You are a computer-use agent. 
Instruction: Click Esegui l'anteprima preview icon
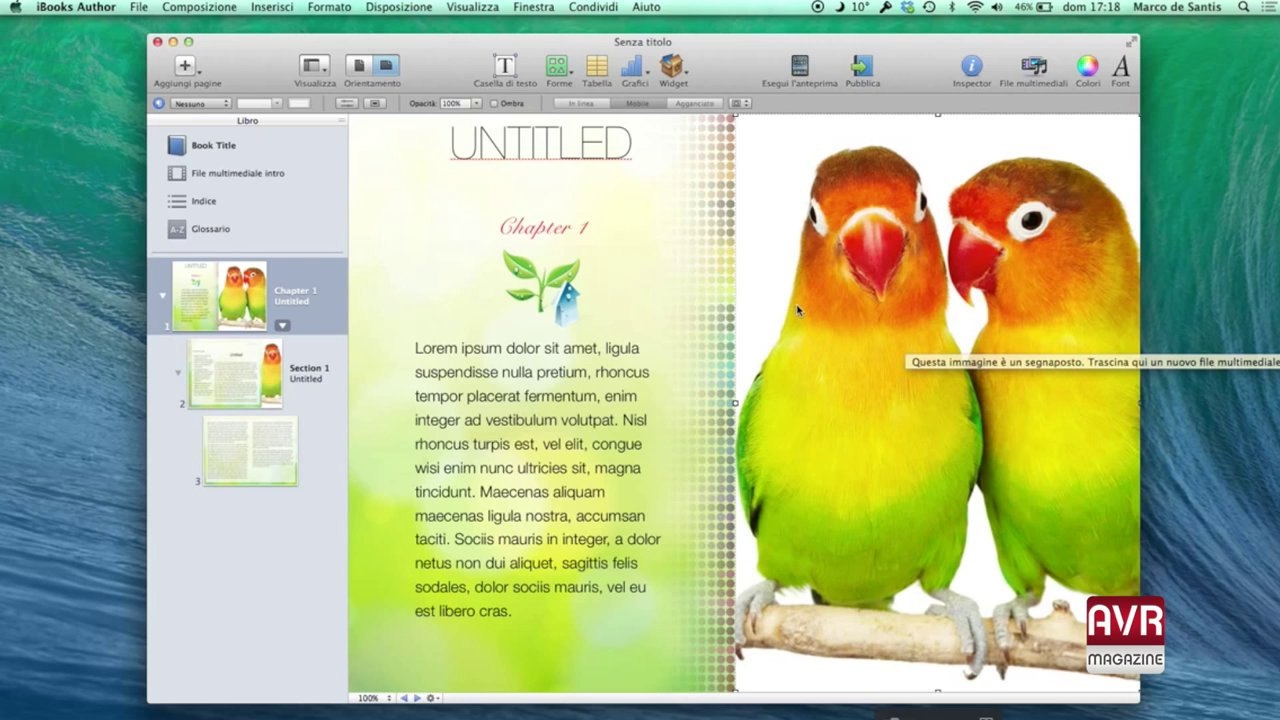coord(799,66)
